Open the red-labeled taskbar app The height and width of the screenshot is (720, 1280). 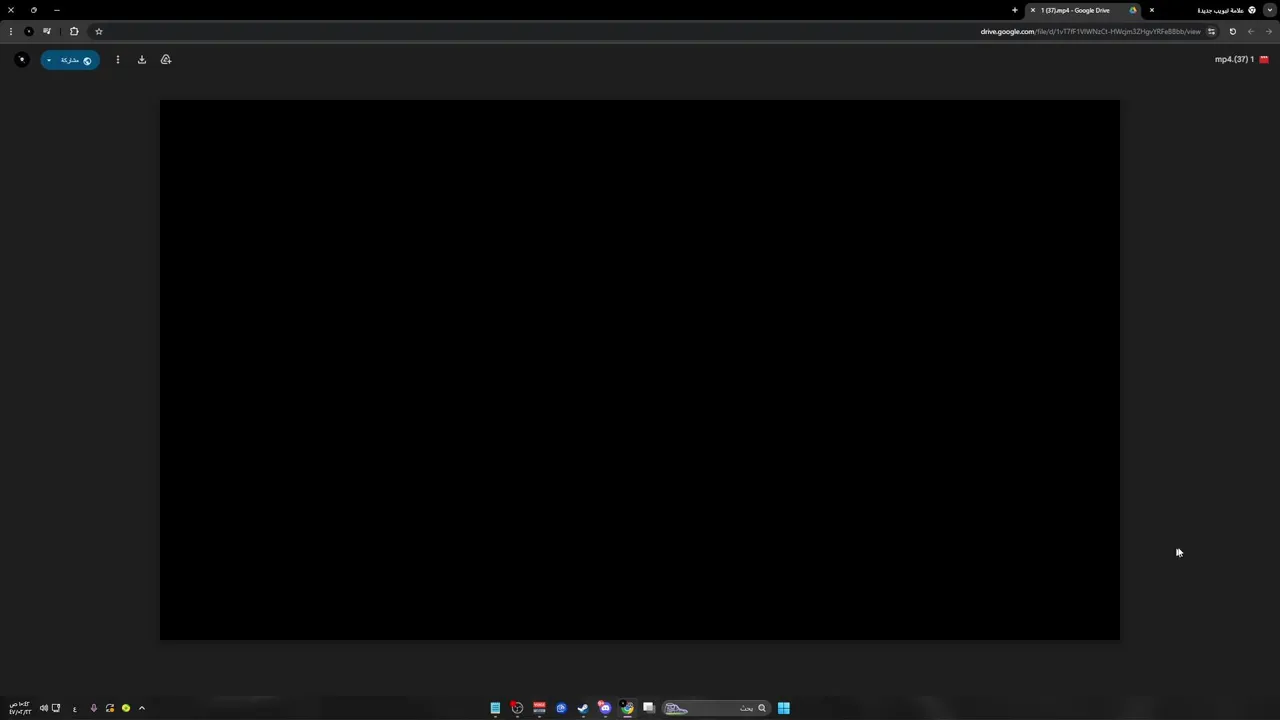point(539,708)
